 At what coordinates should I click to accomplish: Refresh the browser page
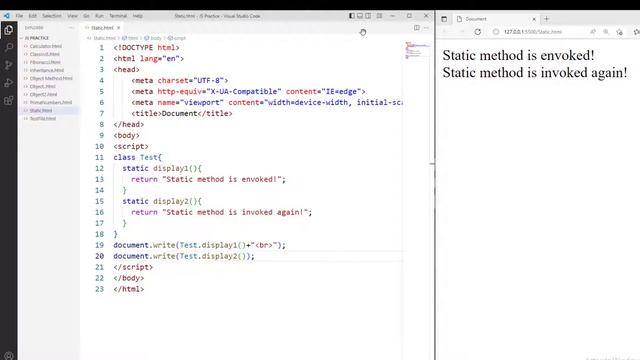click(478, 32)
